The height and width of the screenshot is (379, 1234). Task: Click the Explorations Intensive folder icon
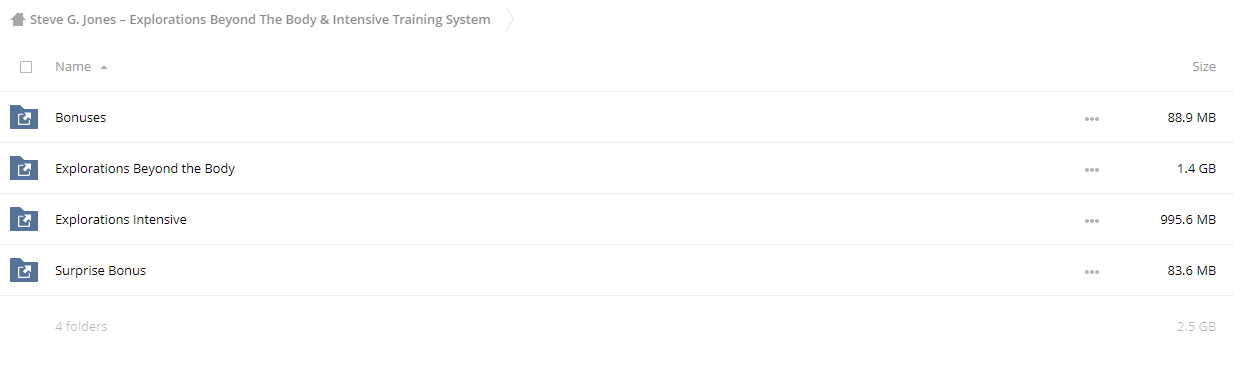(x=24, y=220)
